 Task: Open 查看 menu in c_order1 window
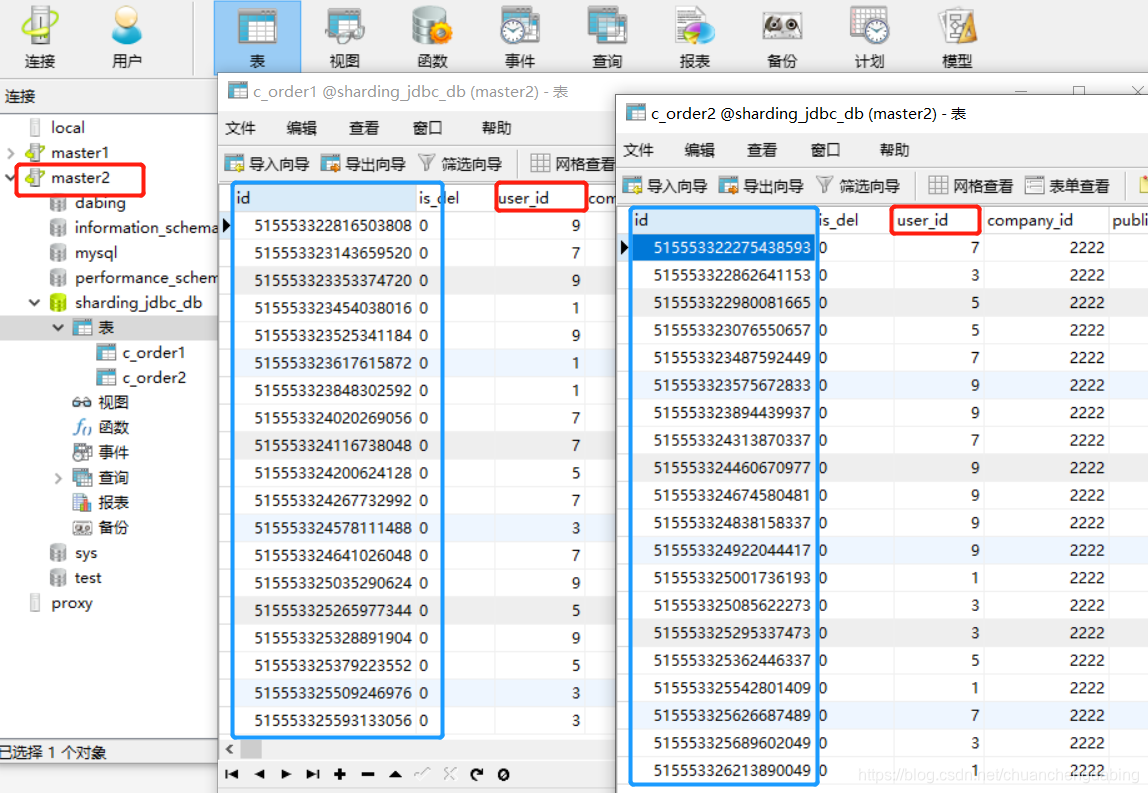click(364, 128)
